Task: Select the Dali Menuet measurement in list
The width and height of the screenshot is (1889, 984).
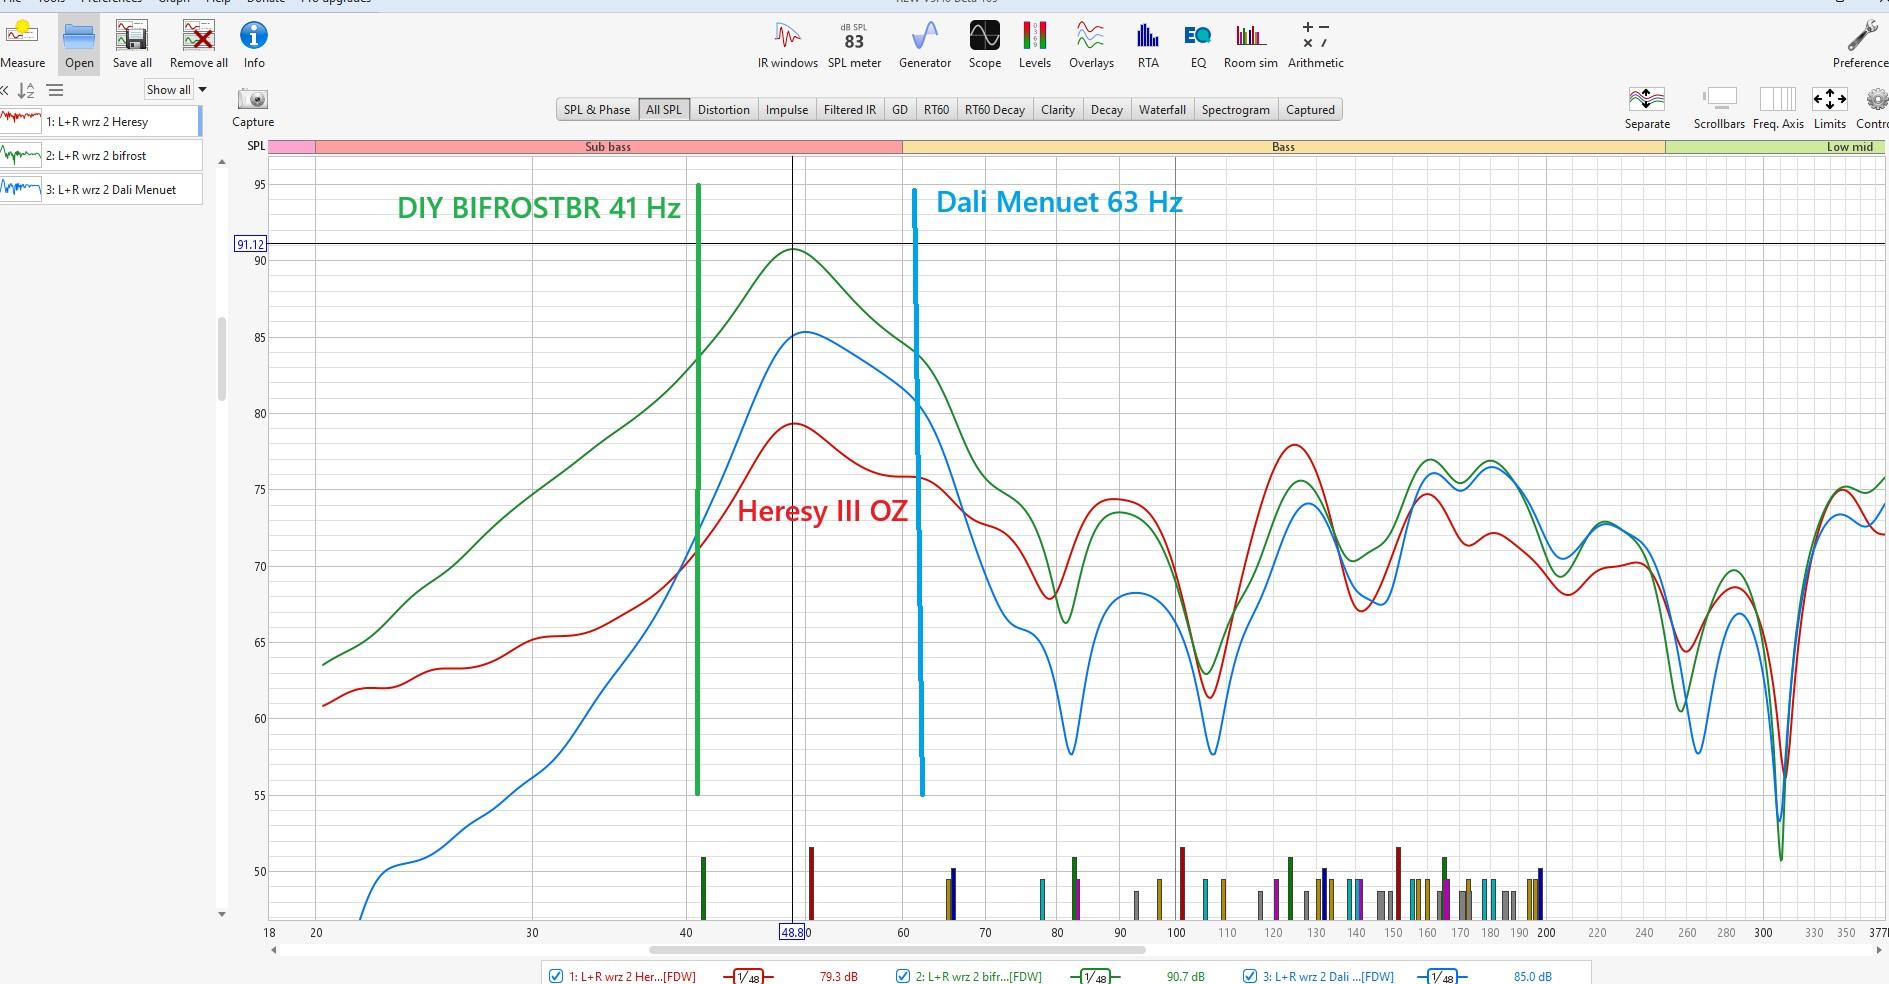Action: (x=110, y=189)
